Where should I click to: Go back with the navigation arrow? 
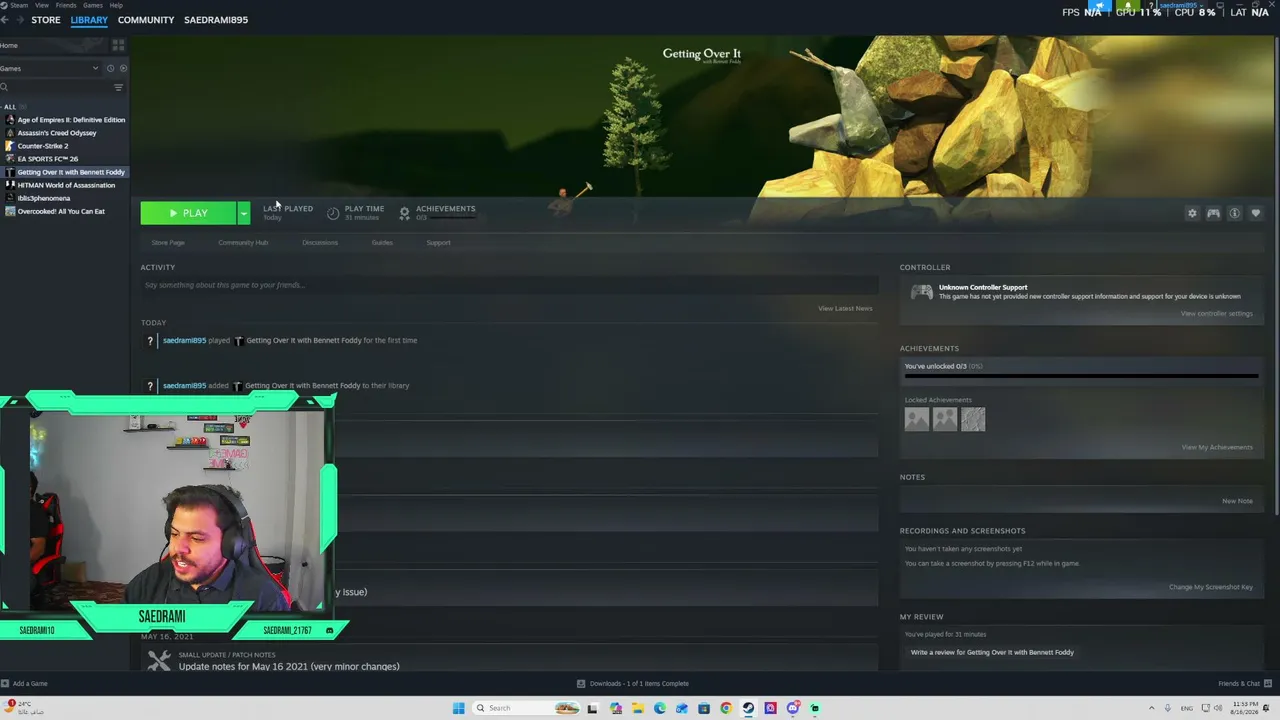pyautogui.click(x=5, y=20)
